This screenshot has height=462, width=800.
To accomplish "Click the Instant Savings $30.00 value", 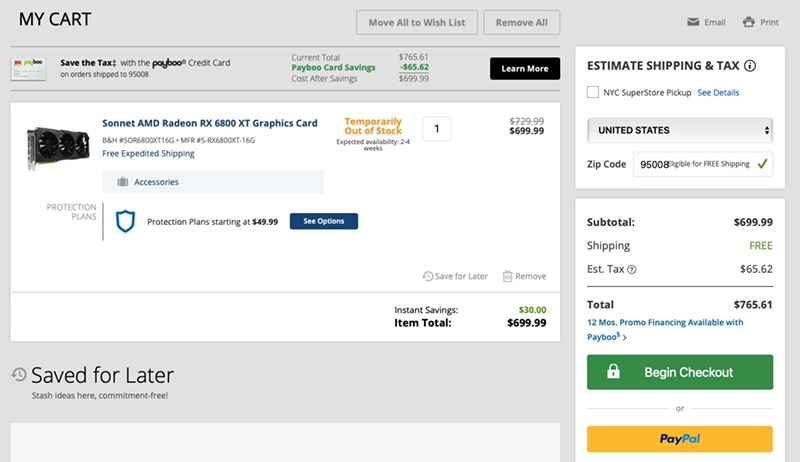I will [532, 310].
